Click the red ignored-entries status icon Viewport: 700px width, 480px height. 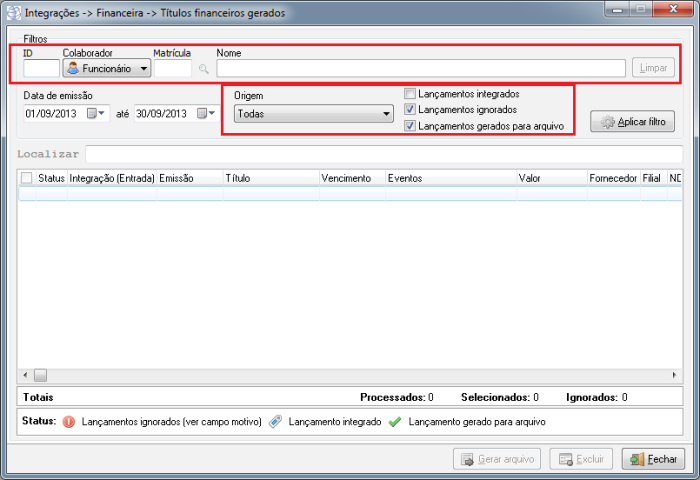69,422
